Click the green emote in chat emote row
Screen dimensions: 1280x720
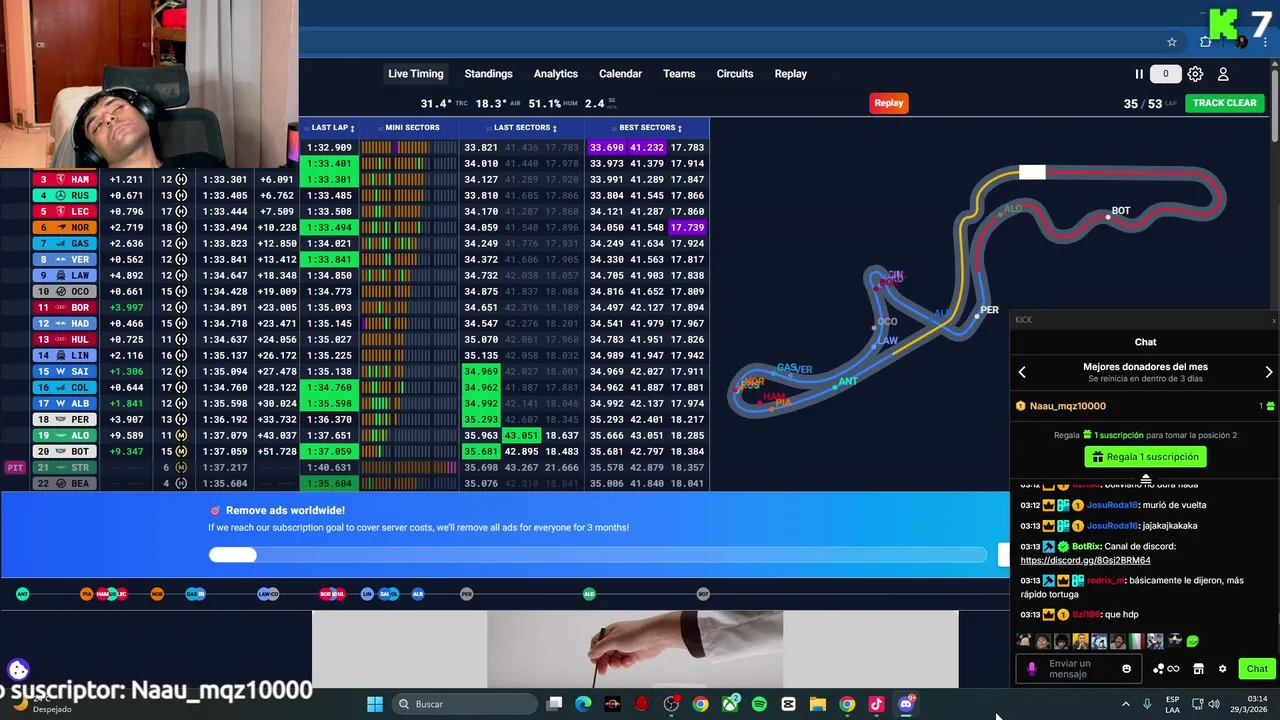[x=1192, y=641]
